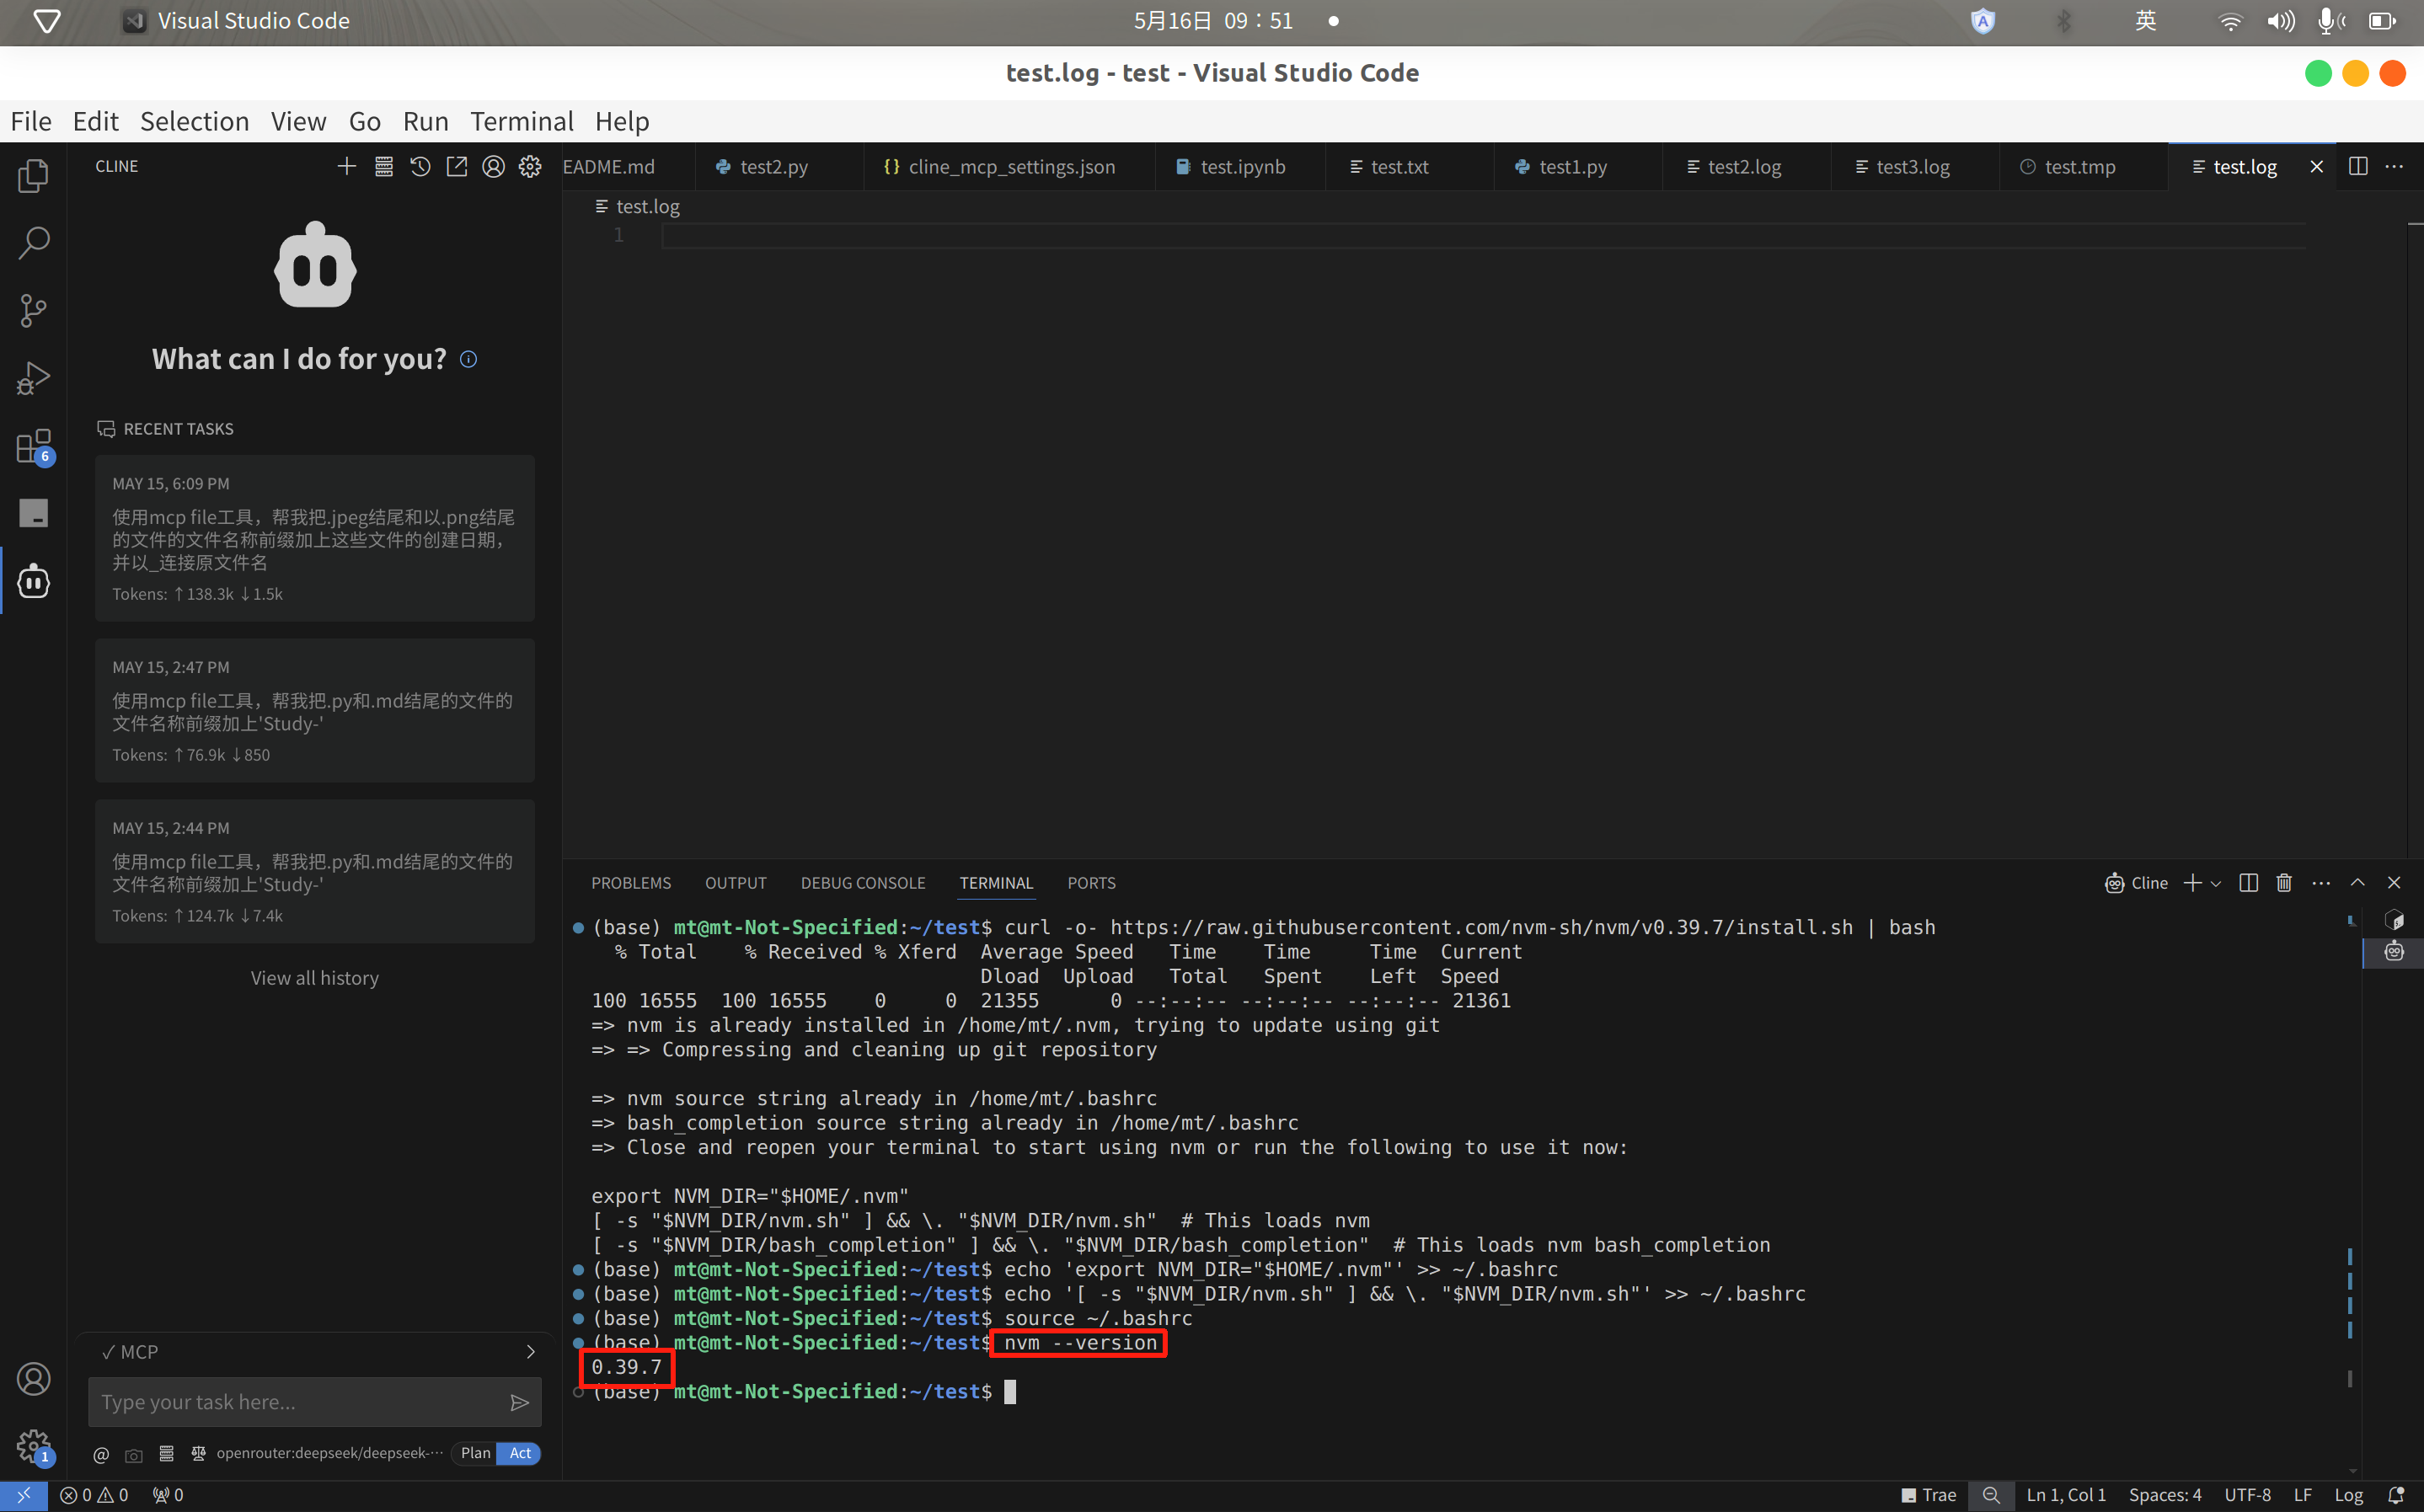Kill terminal with the trash icon
This screenshot has height=1512, width=2424.
coord(2284,882)
